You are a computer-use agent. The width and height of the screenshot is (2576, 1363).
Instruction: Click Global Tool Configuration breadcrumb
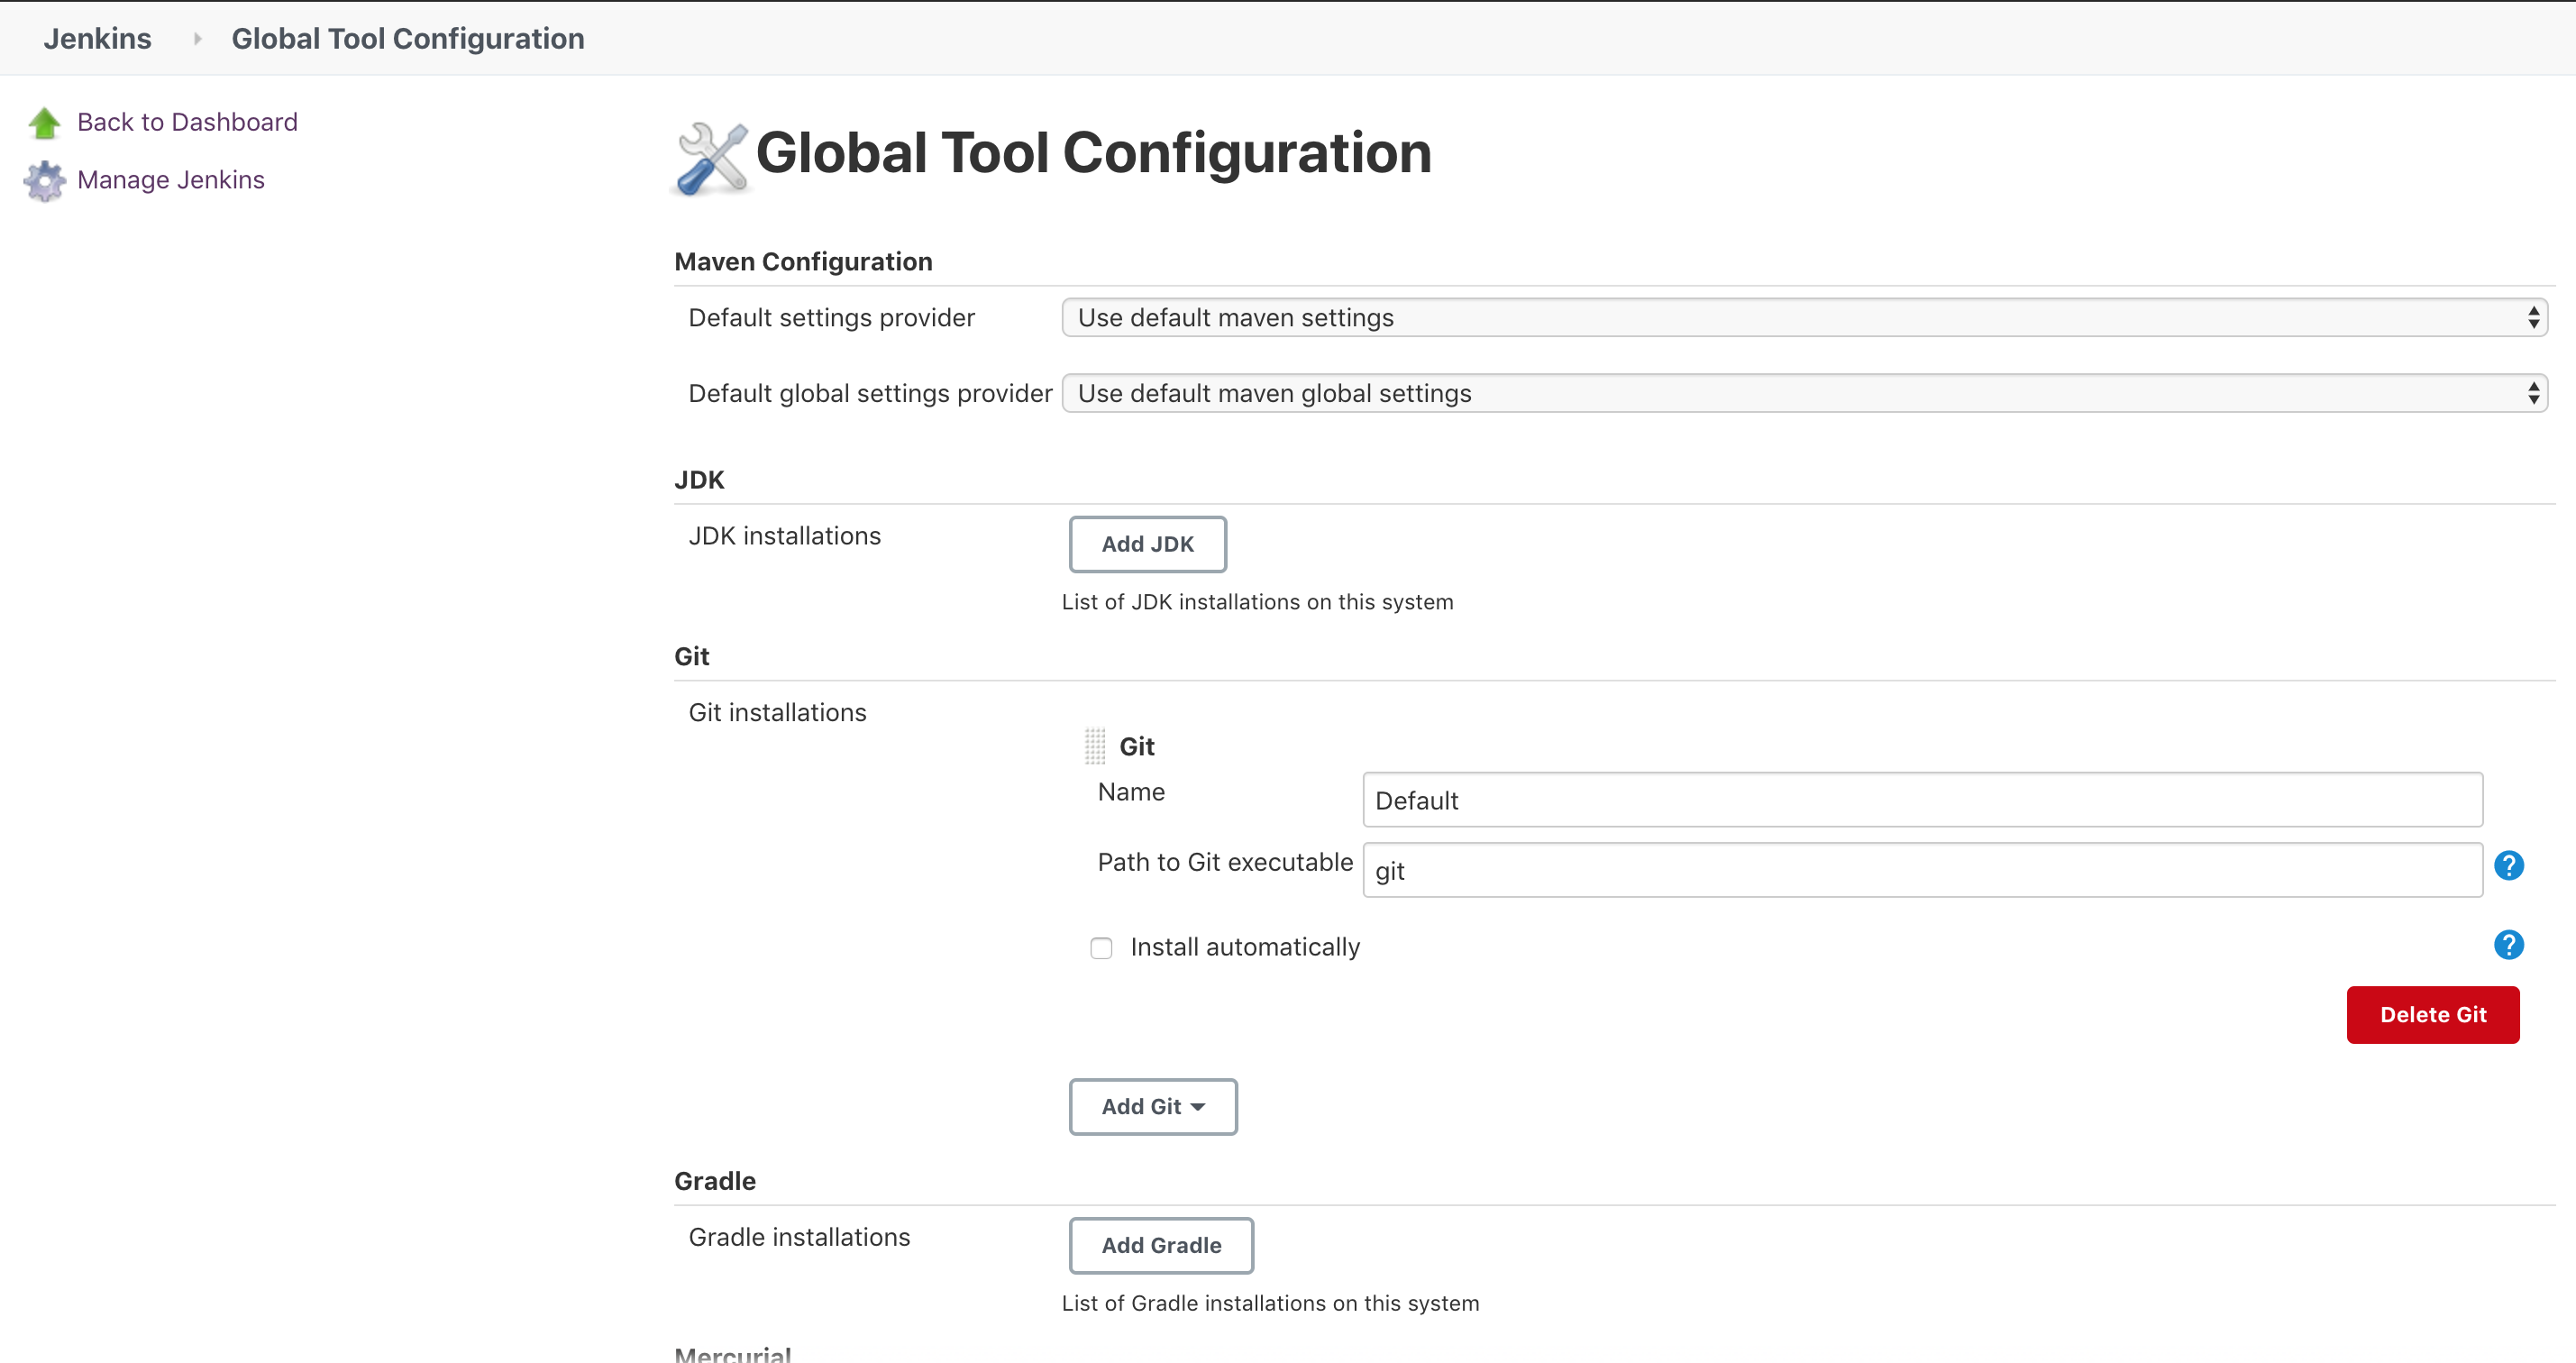coord(407,39)
